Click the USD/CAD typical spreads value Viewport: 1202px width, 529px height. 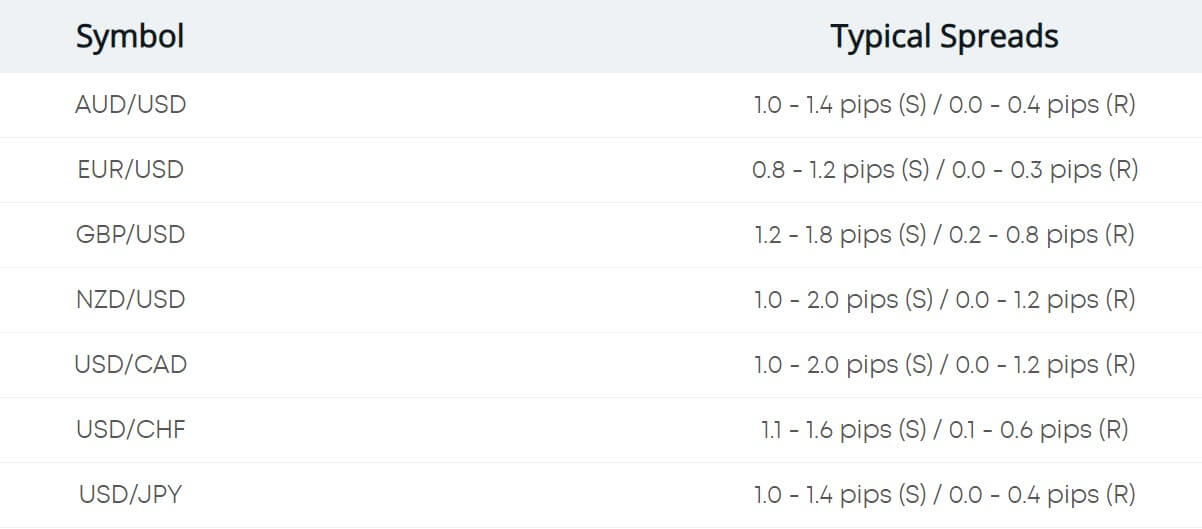click(x=944, y=365)
